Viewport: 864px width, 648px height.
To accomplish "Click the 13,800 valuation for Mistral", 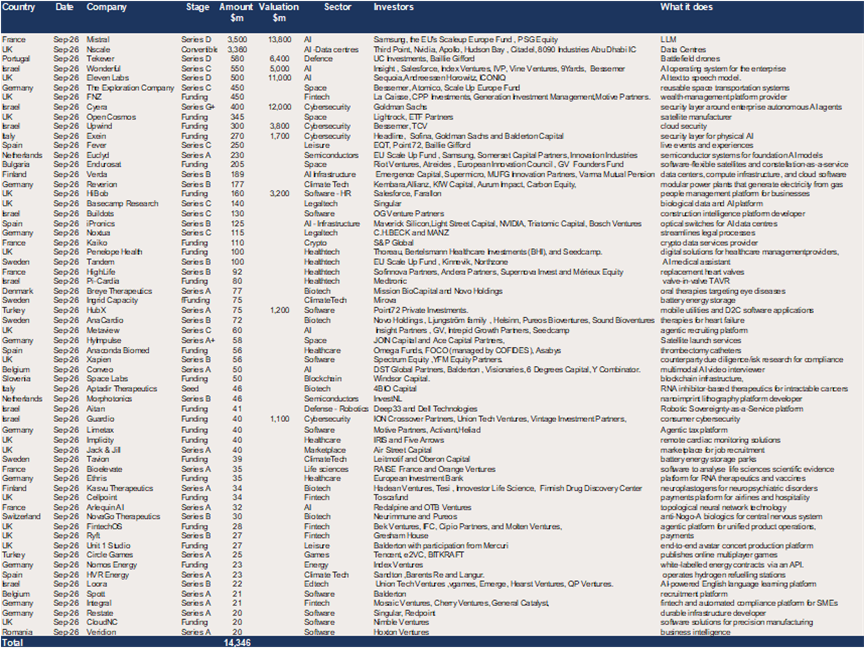I will click(279, 40).
